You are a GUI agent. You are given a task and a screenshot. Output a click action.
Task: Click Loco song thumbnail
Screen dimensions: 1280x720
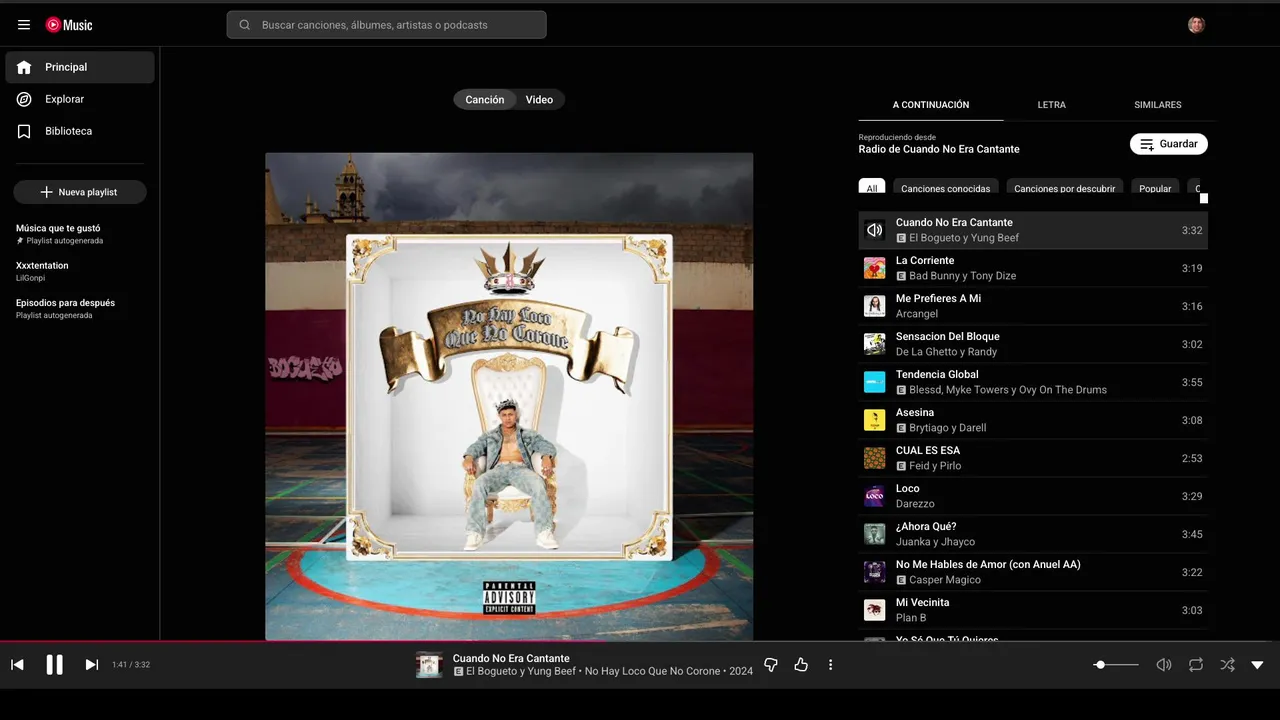tap(875, 496)
